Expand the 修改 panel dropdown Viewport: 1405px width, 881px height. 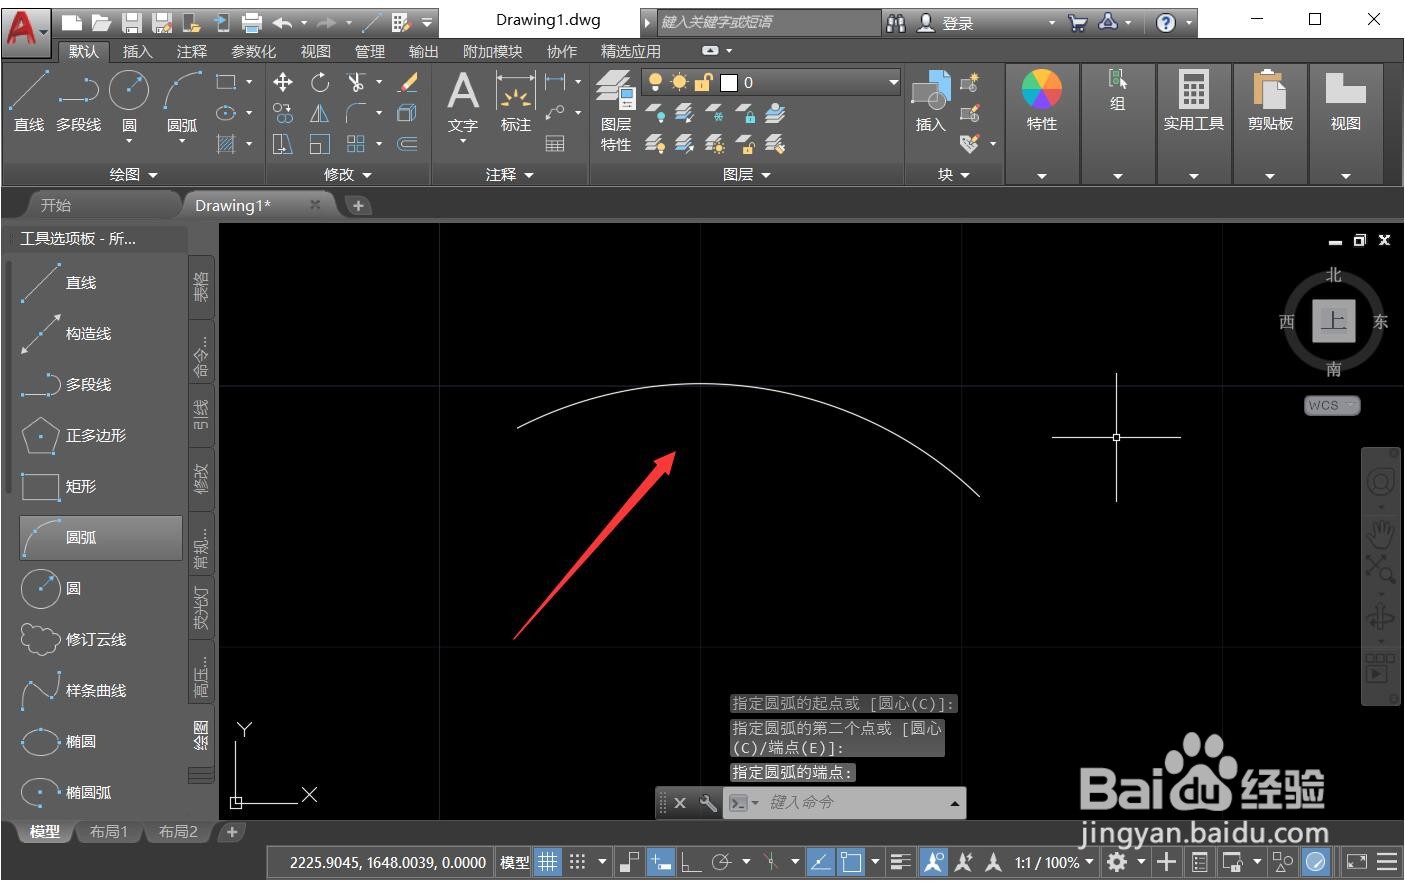(x=347, y=174)
